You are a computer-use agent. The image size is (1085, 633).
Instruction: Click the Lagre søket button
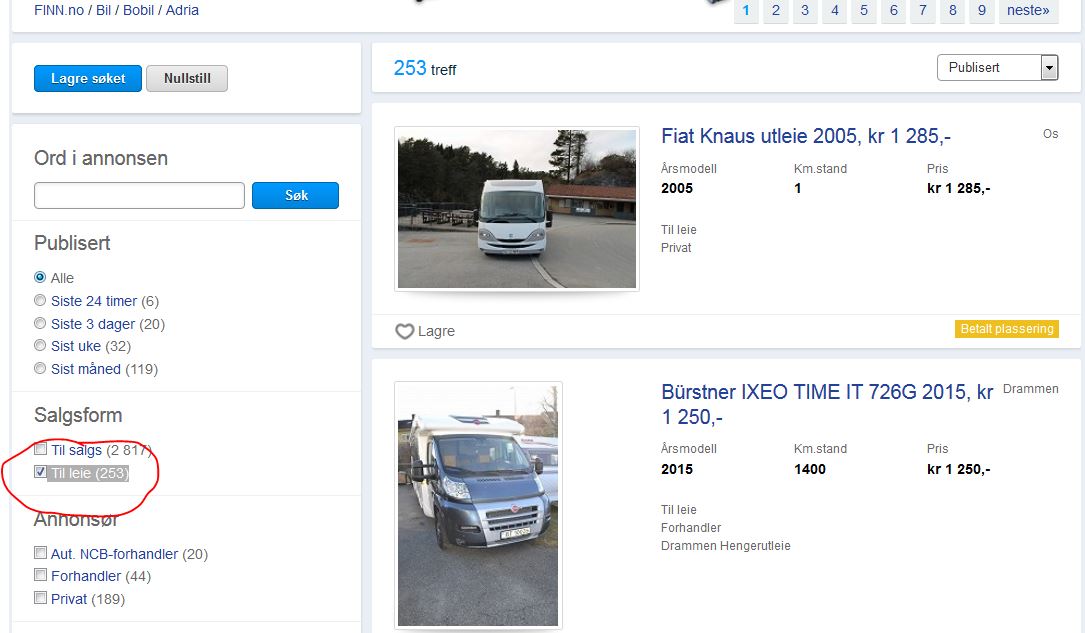pos(88,78)
